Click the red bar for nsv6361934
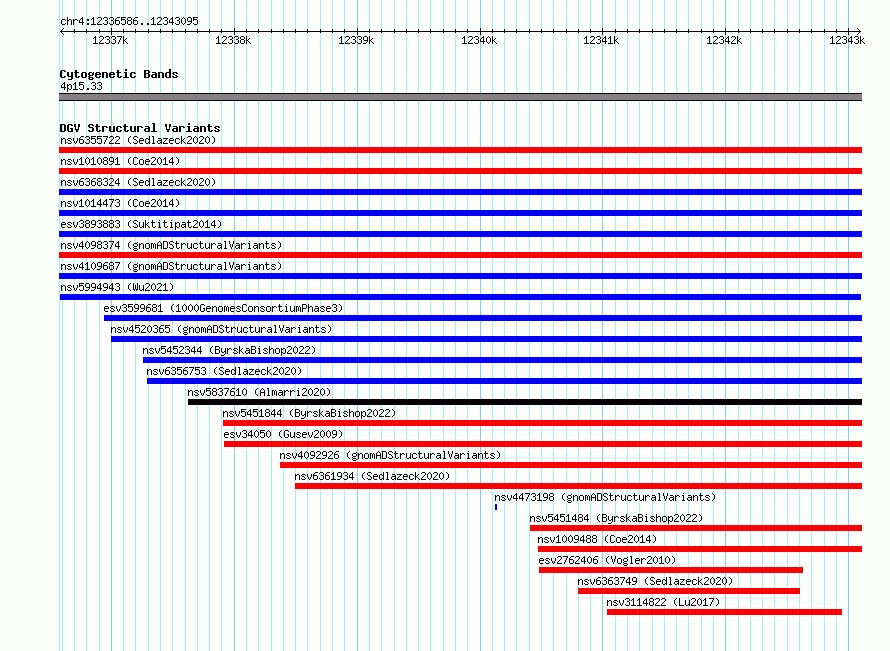 click(x=578, y=486)
